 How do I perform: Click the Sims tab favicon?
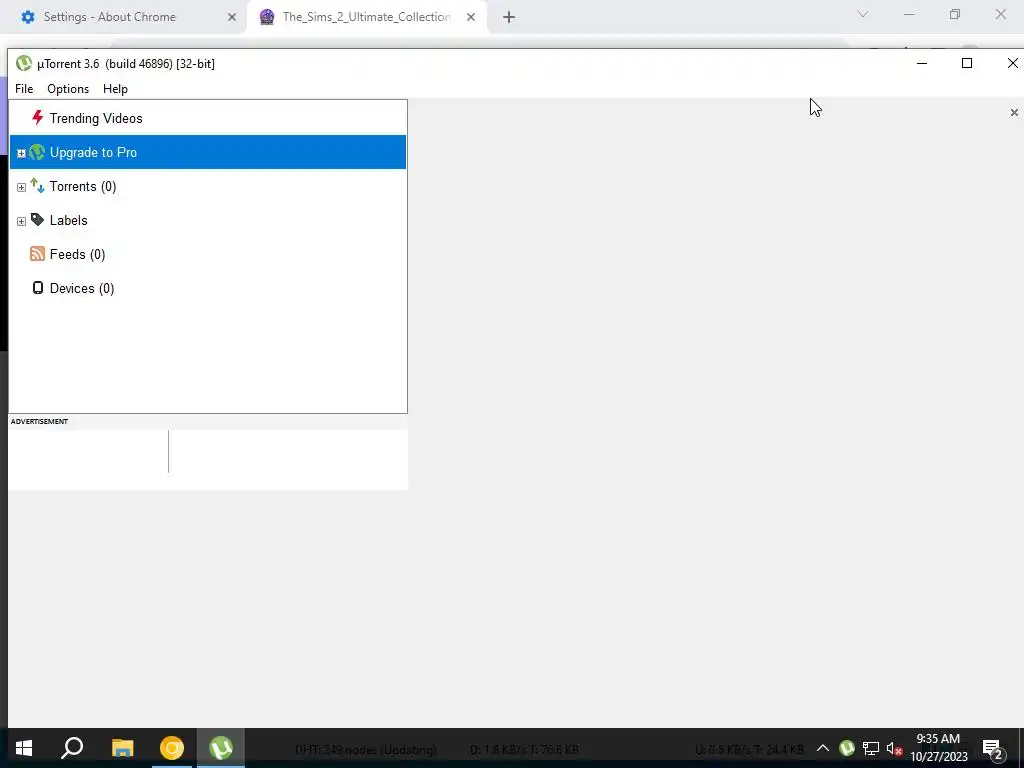click(x=266, y=17)
